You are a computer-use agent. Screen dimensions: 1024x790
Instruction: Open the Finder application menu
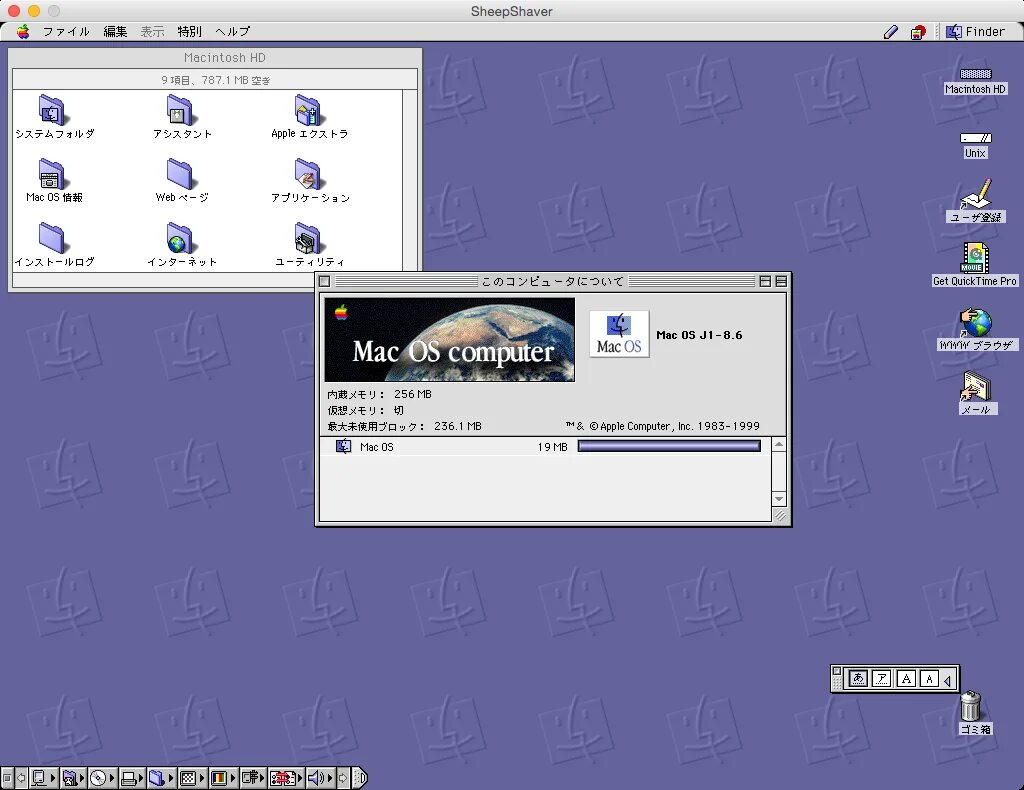click(976, 31)
